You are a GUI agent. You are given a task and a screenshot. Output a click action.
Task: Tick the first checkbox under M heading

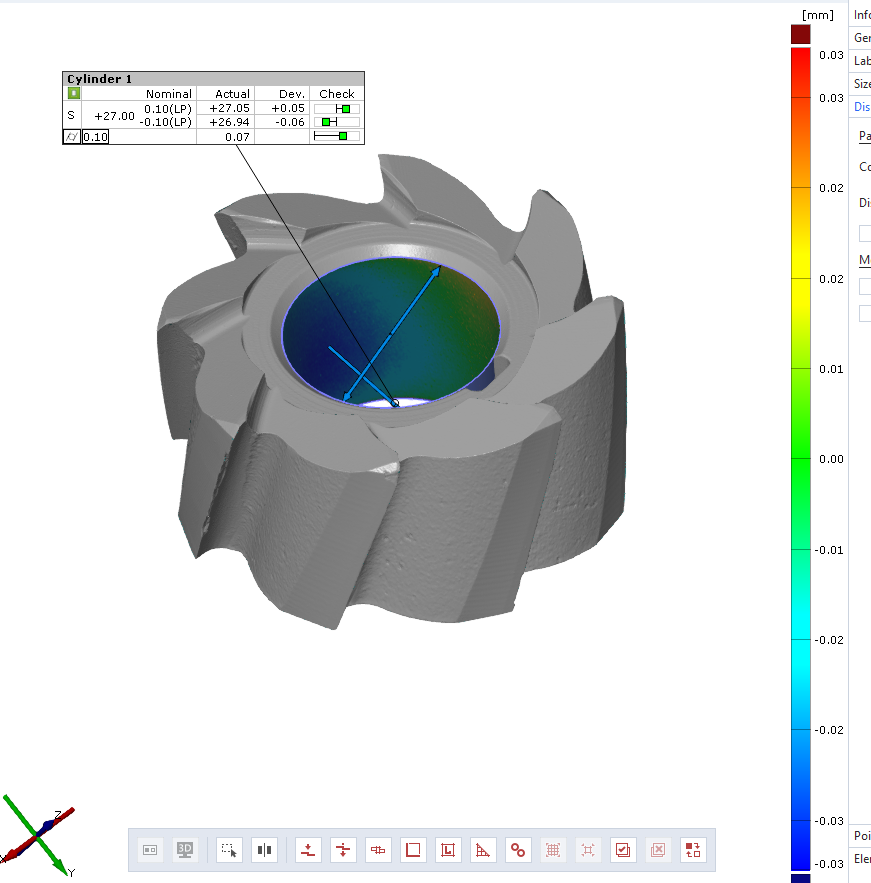[x=865, y=286]
